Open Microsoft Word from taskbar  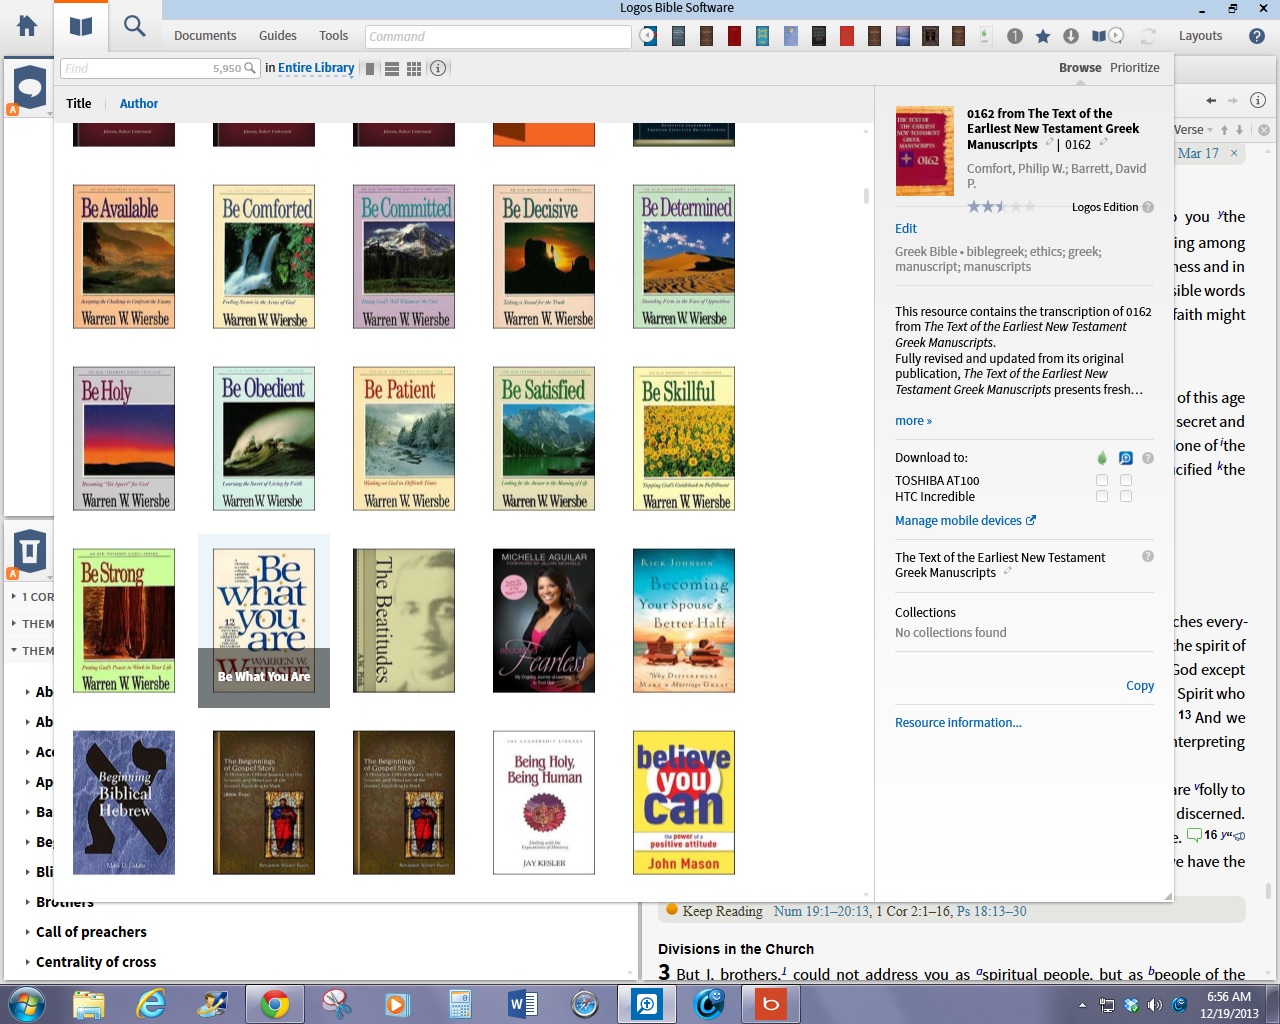[x=523, y=1004]
